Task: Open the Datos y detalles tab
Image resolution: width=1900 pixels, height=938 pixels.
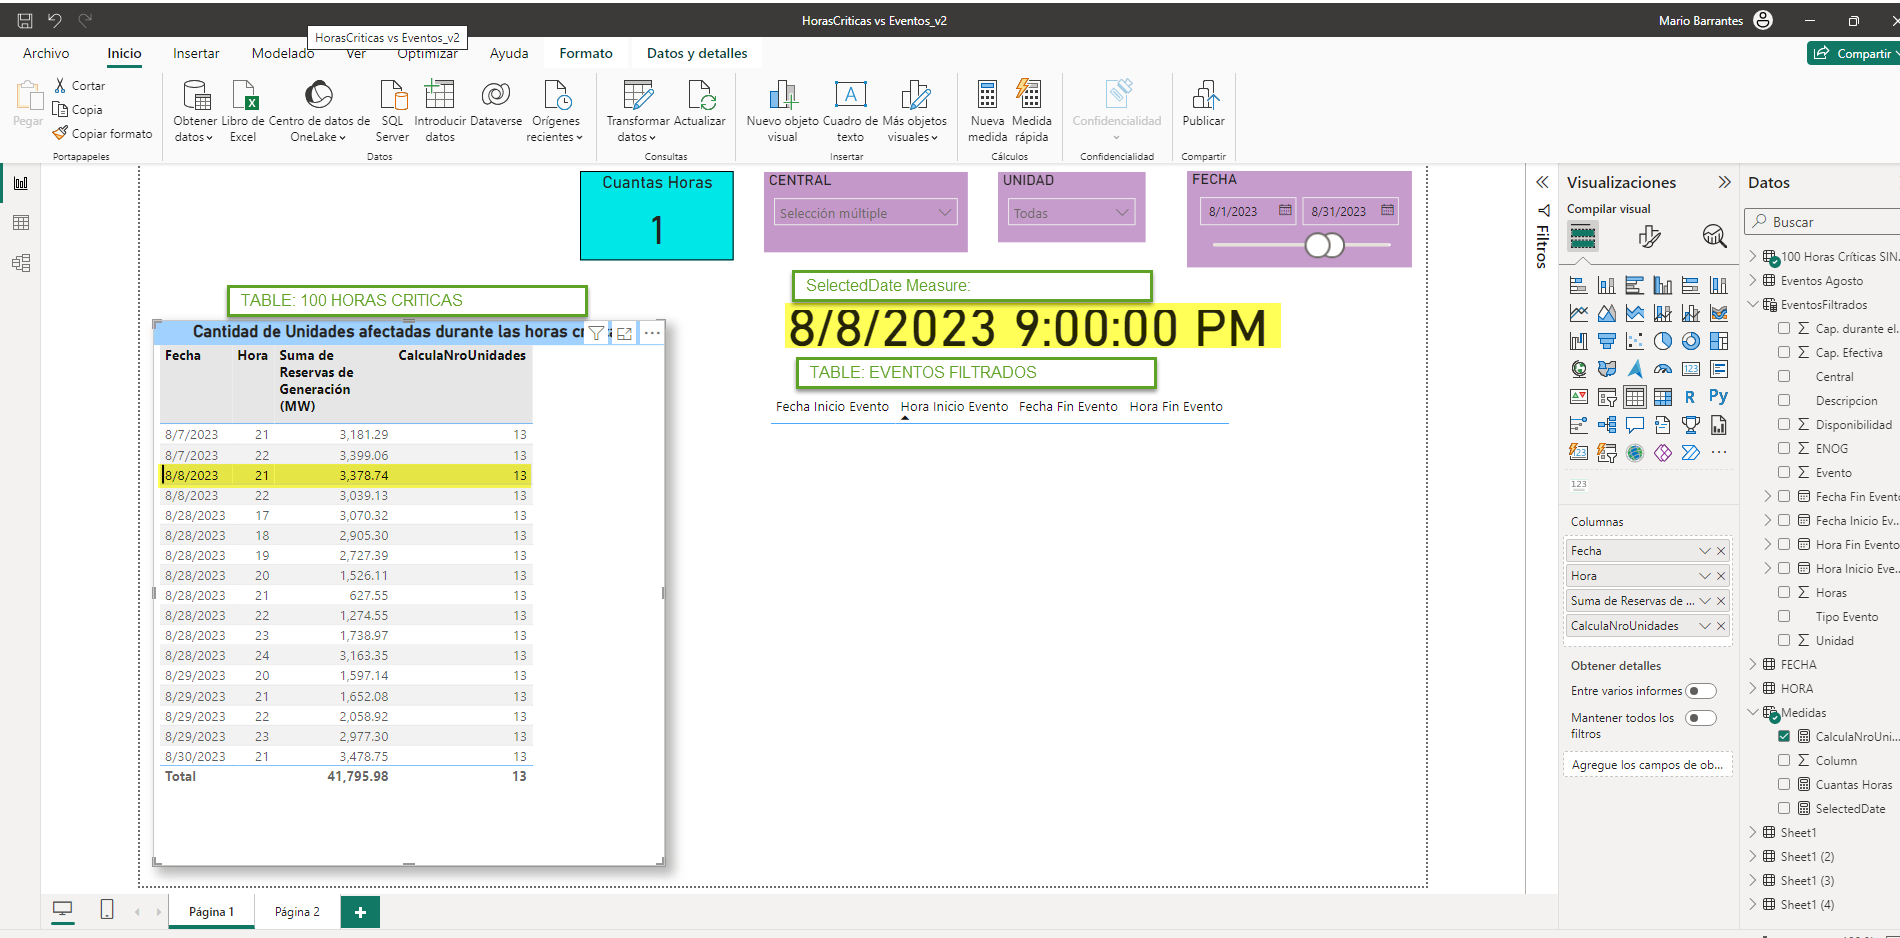Action: tap(697, 53)
